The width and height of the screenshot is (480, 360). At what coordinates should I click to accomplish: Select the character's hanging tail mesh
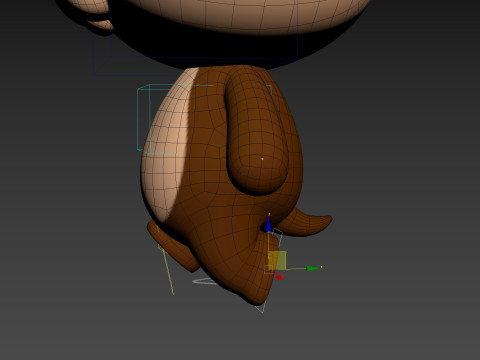coord(257,131)
